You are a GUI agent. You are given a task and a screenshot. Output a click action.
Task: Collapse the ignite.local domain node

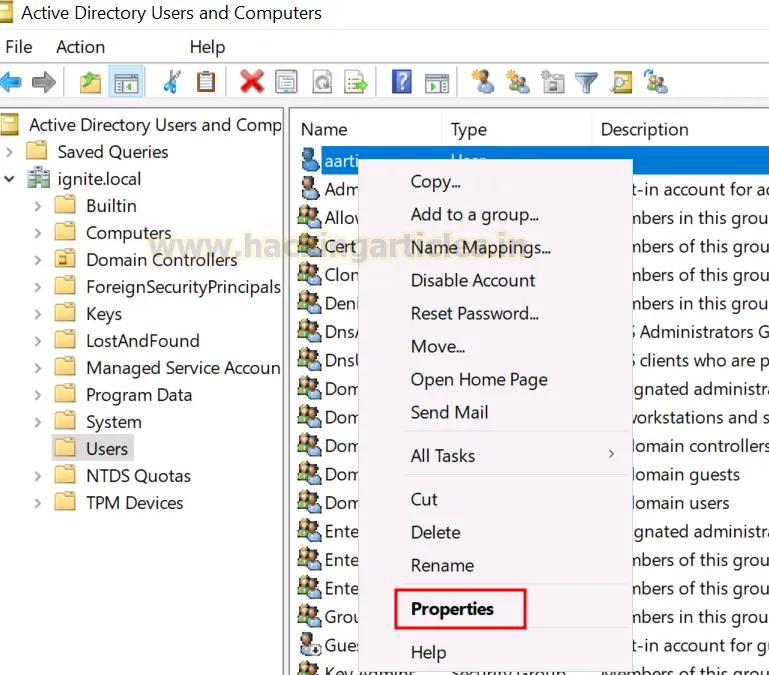point(10,179)
